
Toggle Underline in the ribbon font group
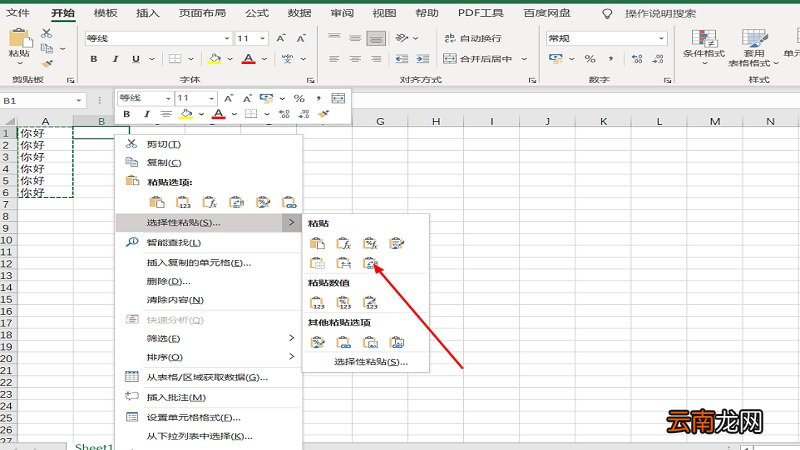point(136,59)
